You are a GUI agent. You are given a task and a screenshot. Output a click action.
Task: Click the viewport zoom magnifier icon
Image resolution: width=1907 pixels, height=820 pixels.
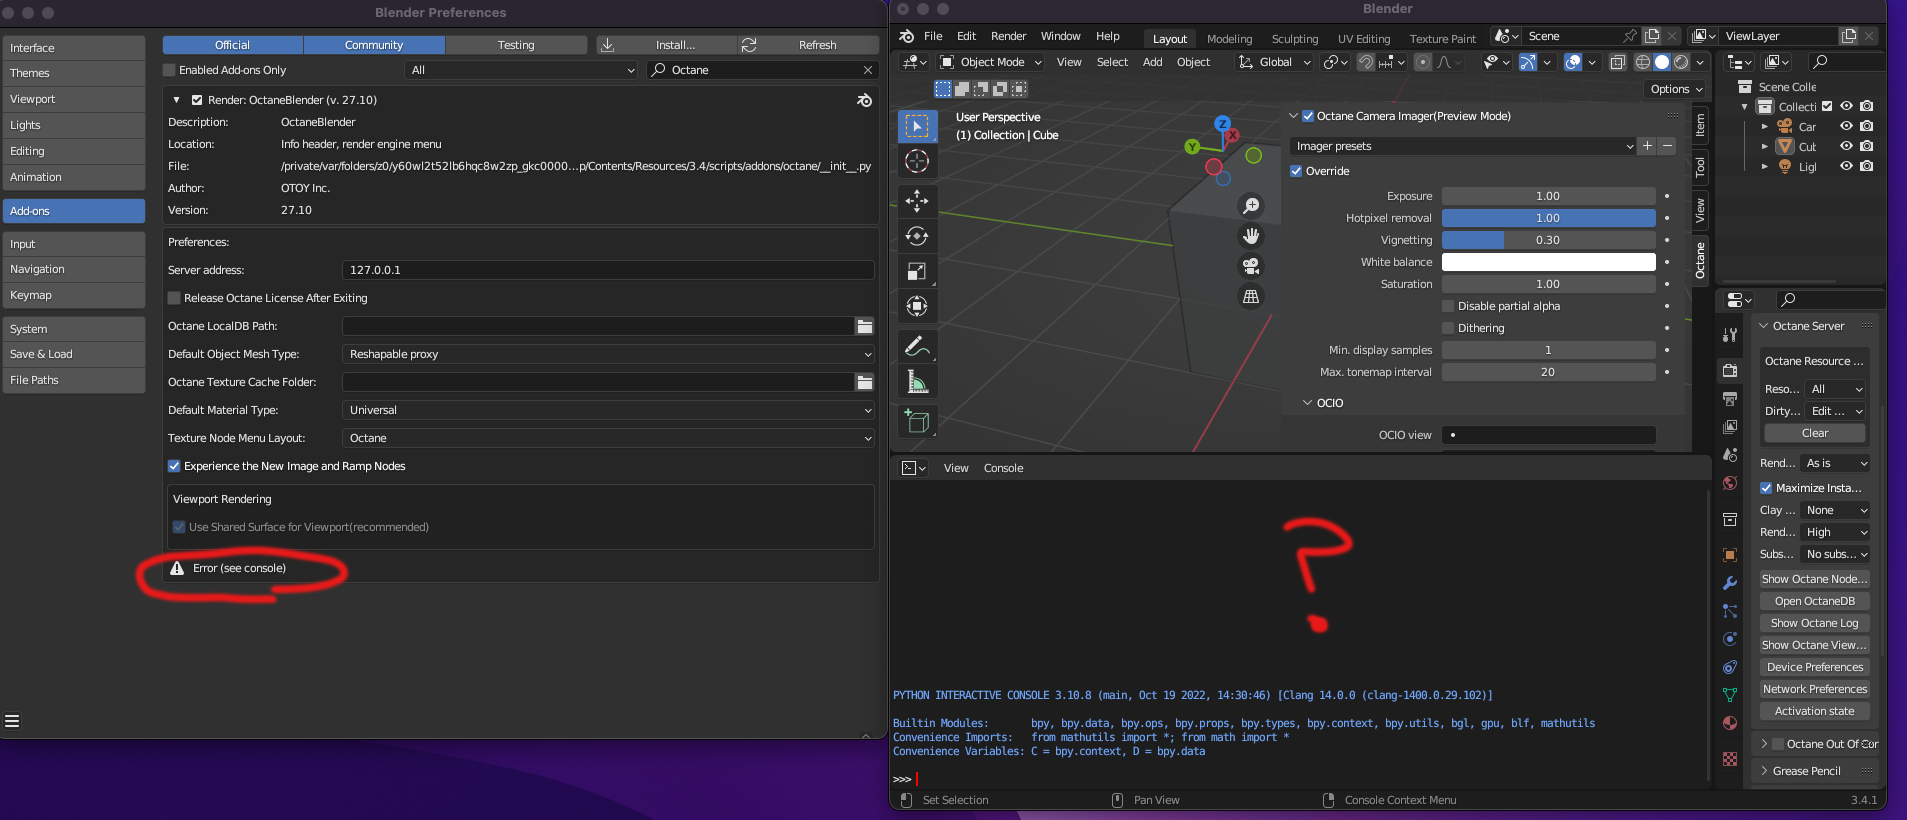coord(1250,206)
